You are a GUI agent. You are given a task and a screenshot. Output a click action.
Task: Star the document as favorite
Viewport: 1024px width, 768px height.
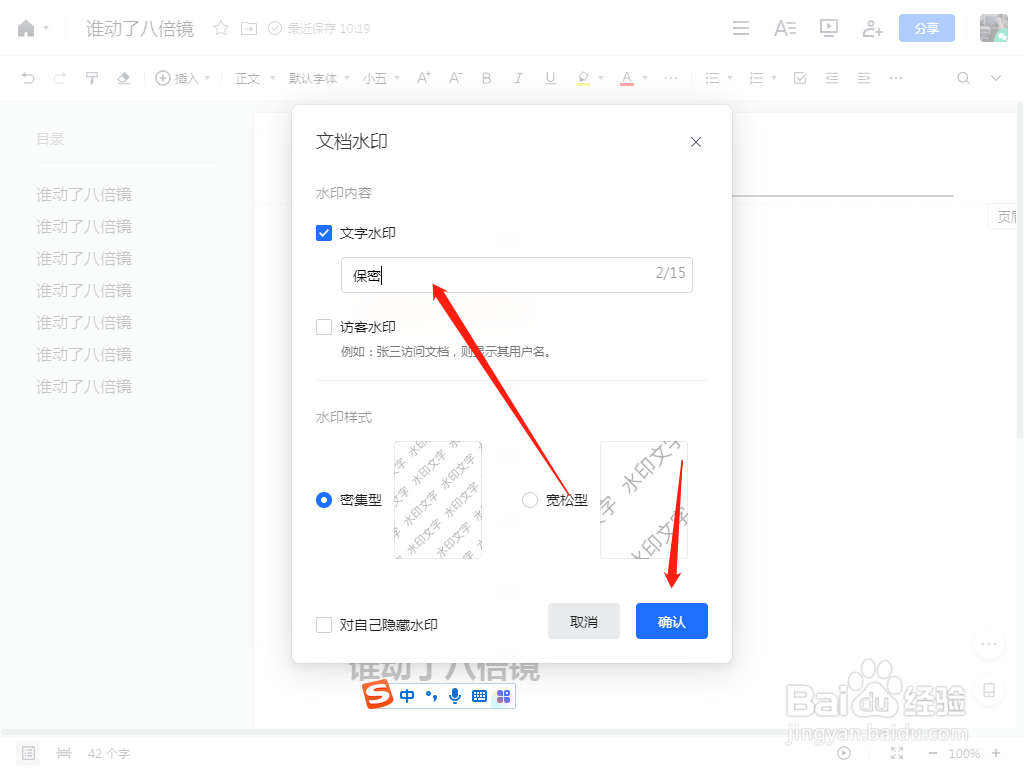pos(221,28)
